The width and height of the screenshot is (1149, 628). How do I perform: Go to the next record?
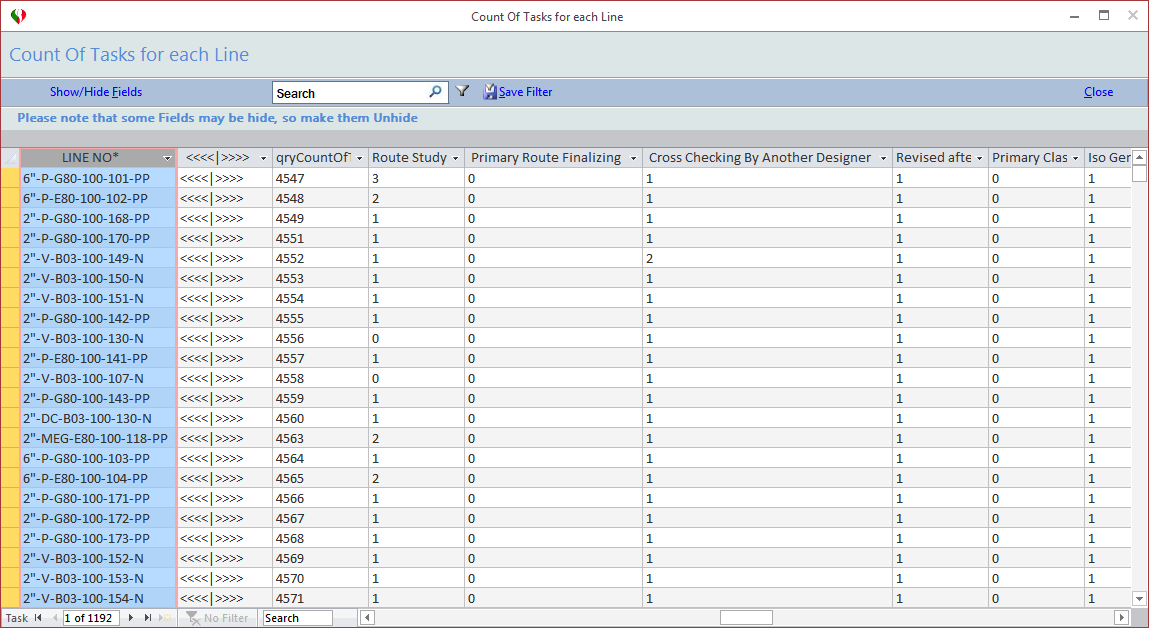(x=131, y=618)
